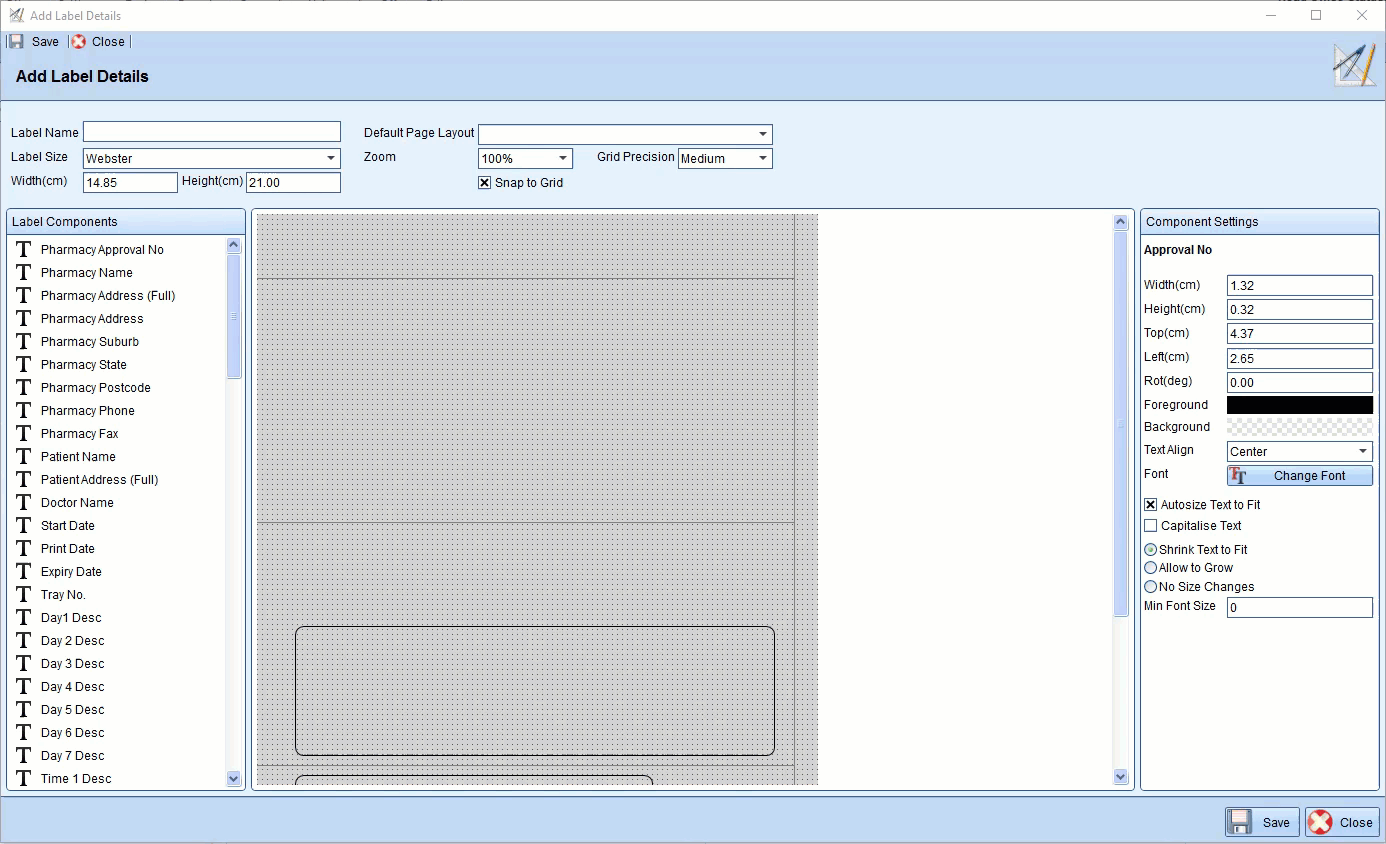Click the bottom Close button
Screen dimensions: 1386x844
point(1342,822)
